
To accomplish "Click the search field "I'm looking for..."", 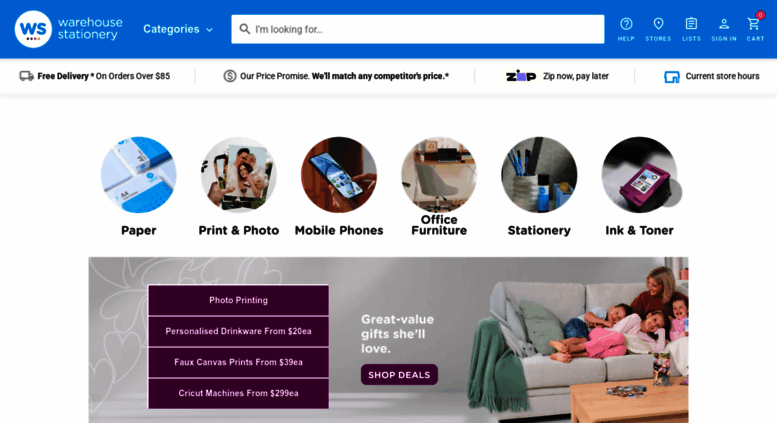I will click(418, 29).
